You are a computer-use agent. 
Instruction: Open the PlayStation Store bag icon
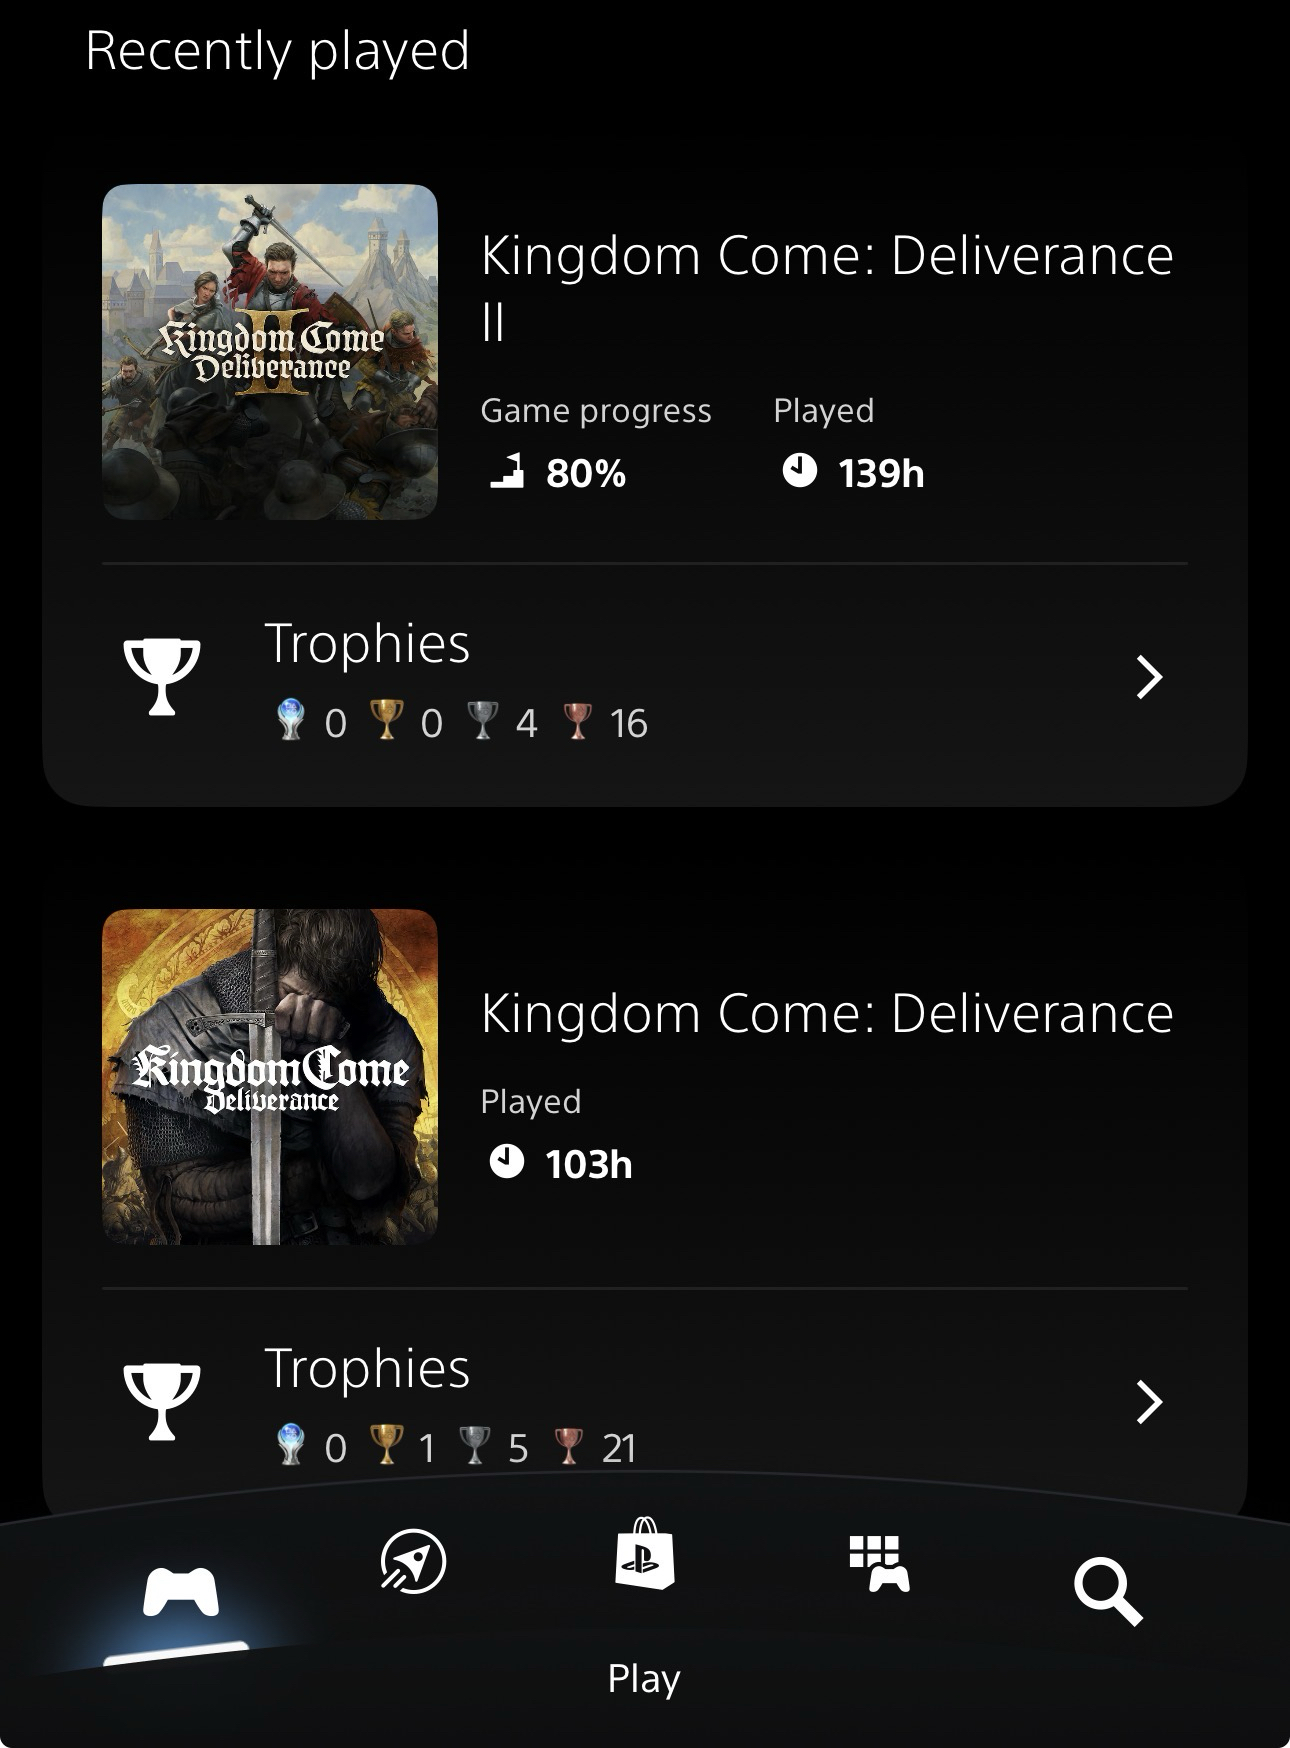tap(644, 1554)
